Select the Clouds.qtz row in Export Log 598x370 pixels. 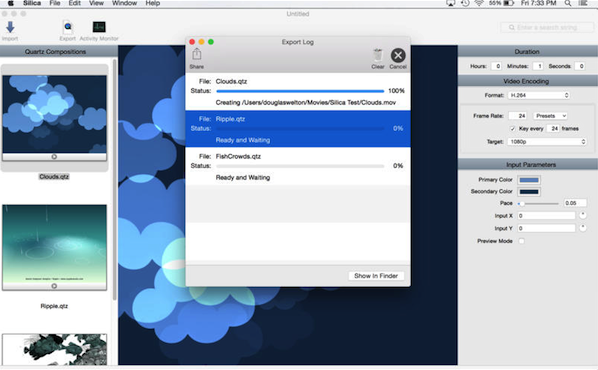point(298,92)
